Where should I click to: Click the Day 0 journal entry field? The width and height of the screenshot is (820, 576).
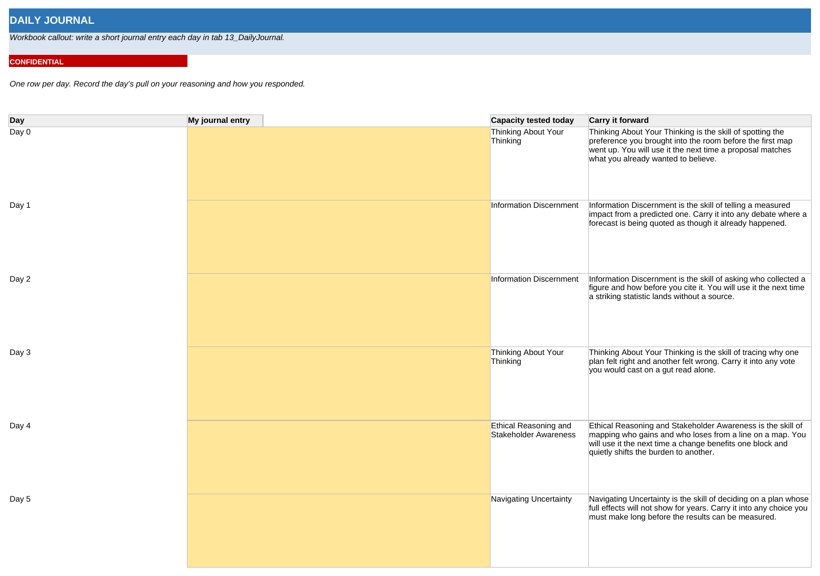(338, 163)
